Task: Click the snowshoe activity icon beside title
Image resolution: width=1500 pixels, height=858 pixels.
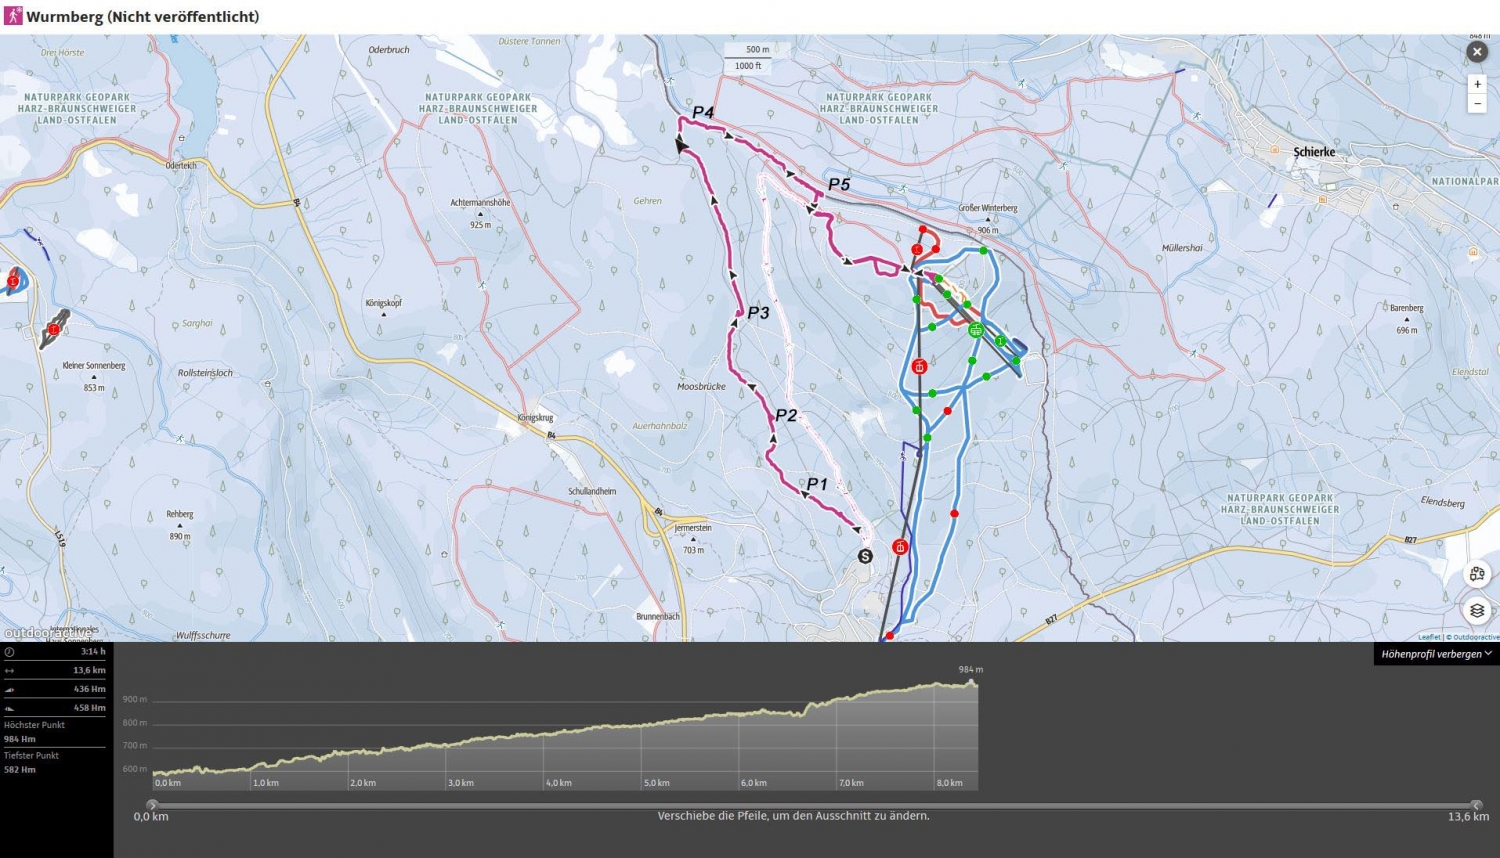Action: 13,16
